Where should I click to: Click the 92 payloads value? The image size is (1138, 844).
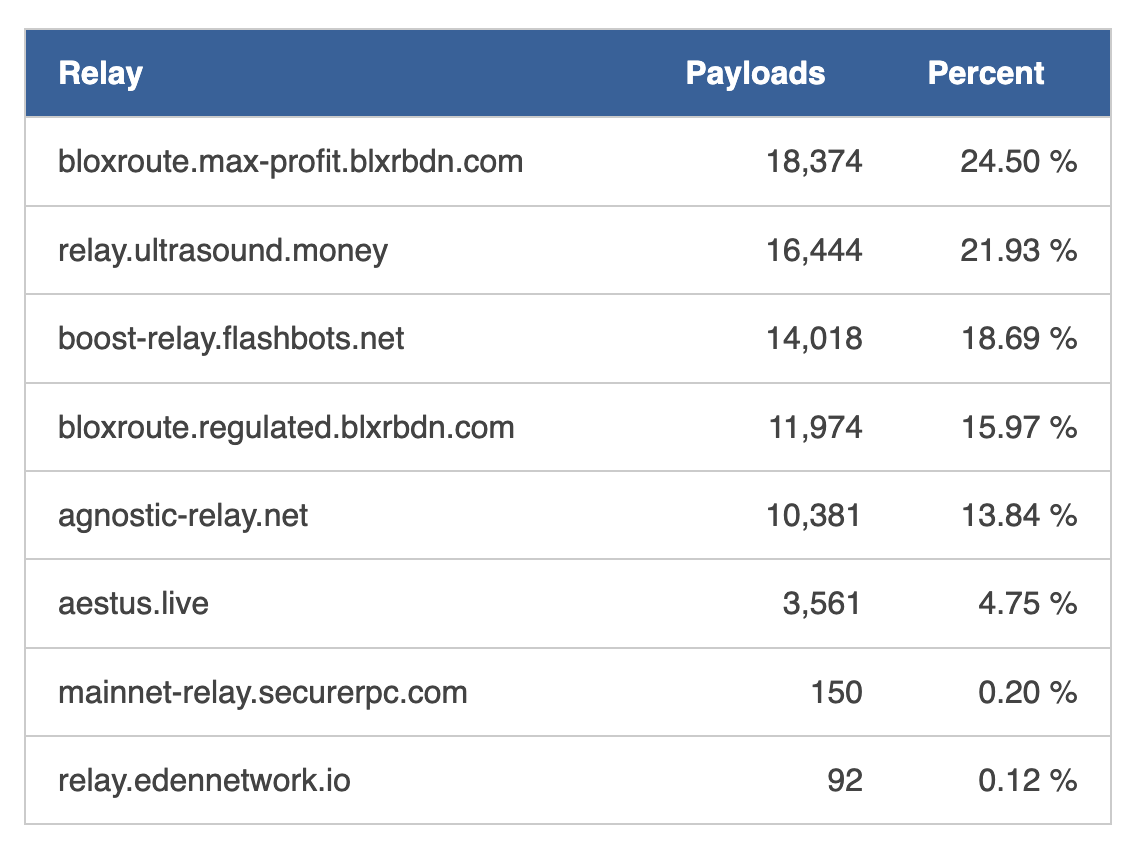tap(845, 780)
